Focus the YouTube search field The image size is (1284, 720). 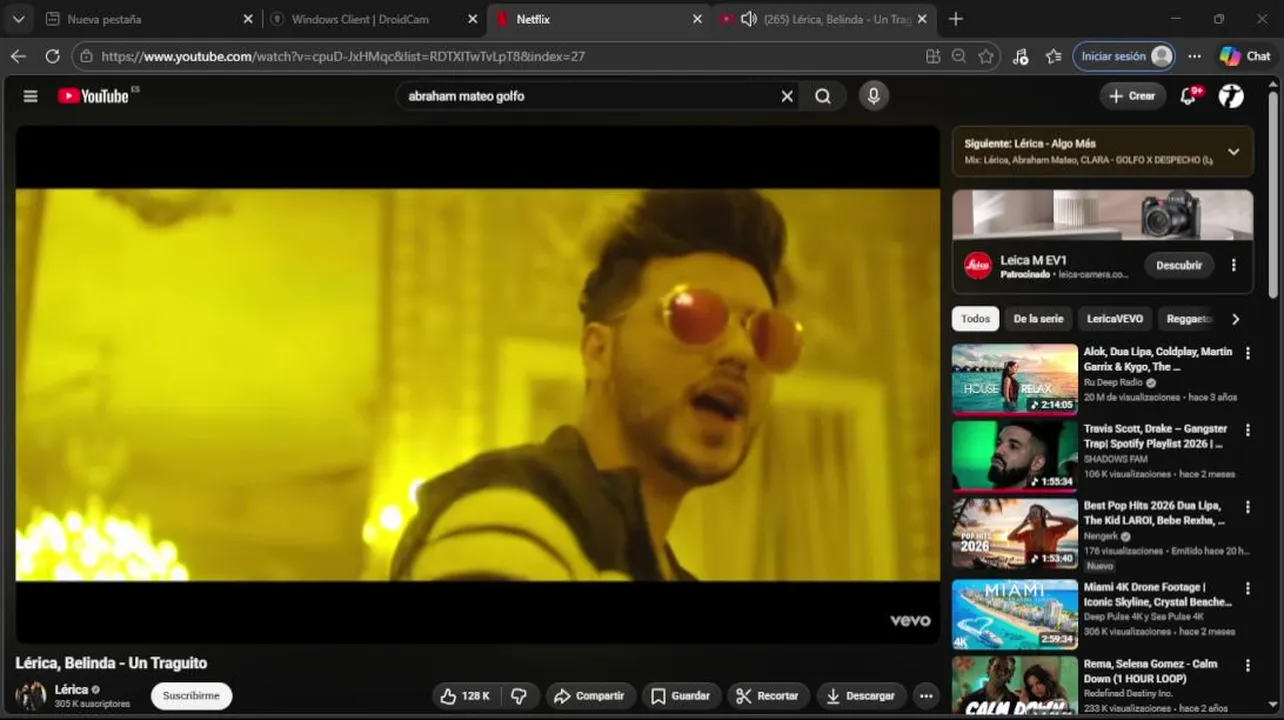[590, 96]
